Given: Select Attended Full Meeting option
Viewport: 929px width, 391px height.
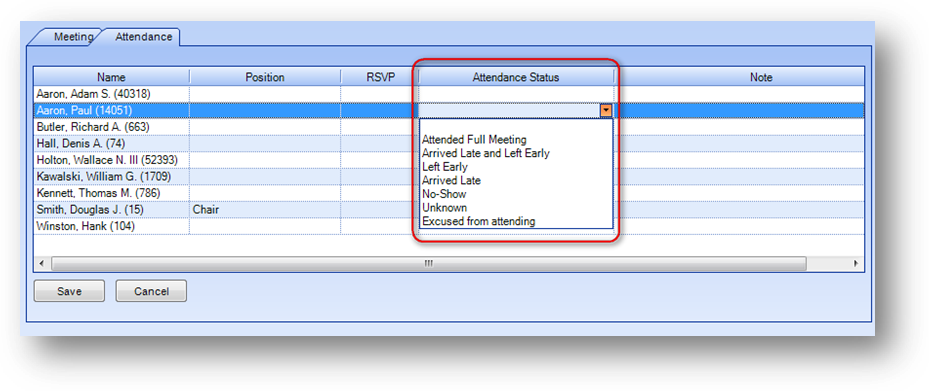Looking at the screenshot, I should click(x=474, y=140).
